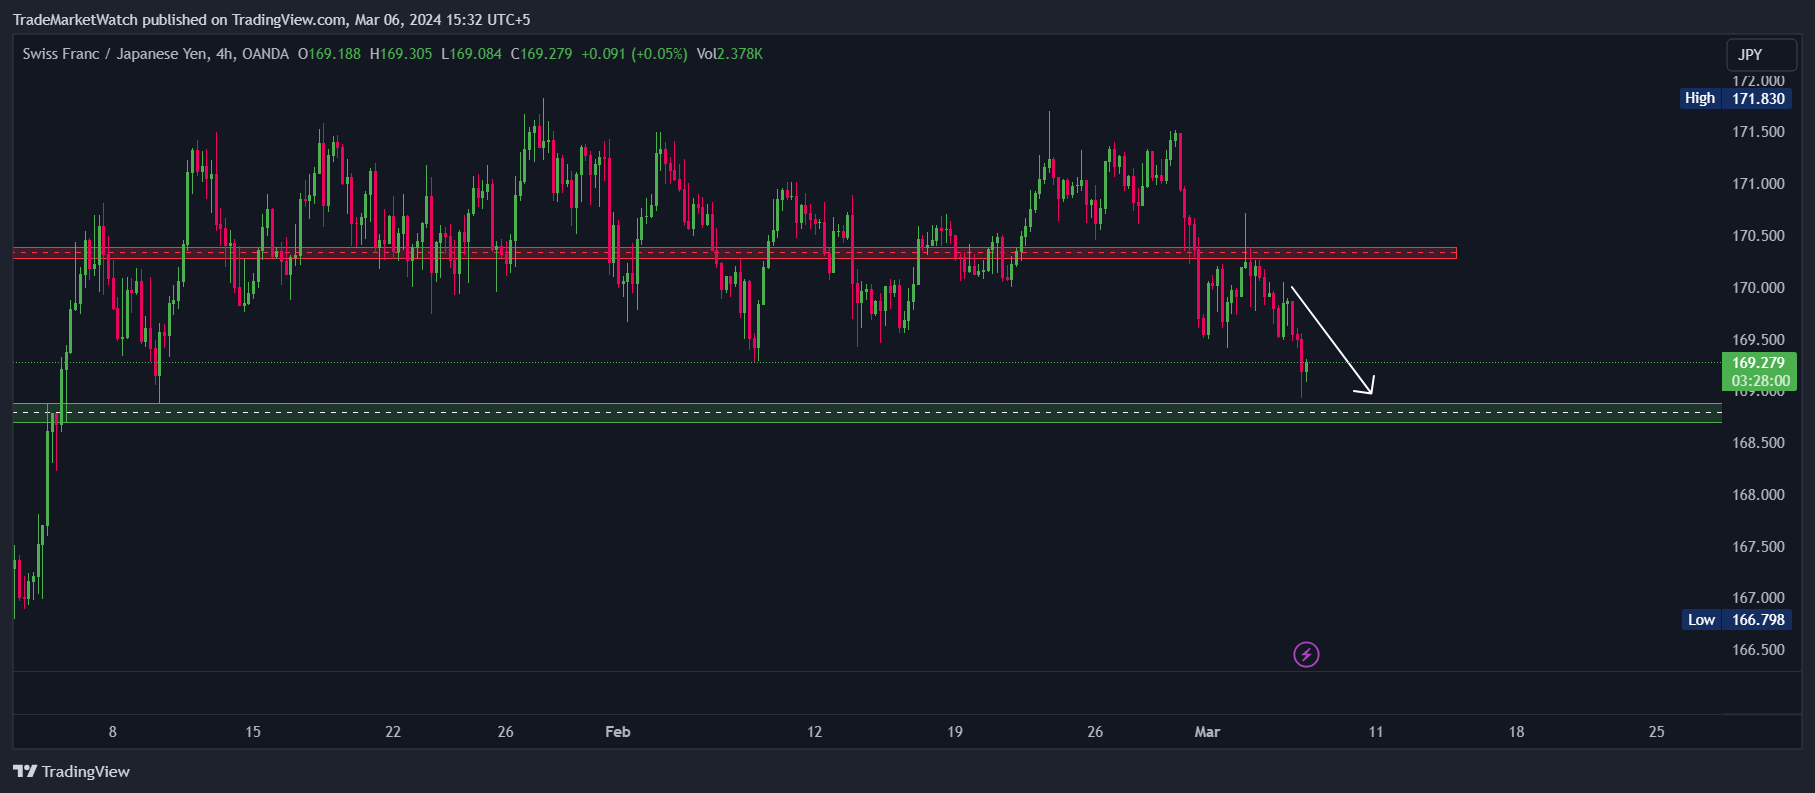Image resolution: width=1815 pixels, height=793 pixels.
Task: Click the green support zone rectangle
Action: tap(867, 413)
